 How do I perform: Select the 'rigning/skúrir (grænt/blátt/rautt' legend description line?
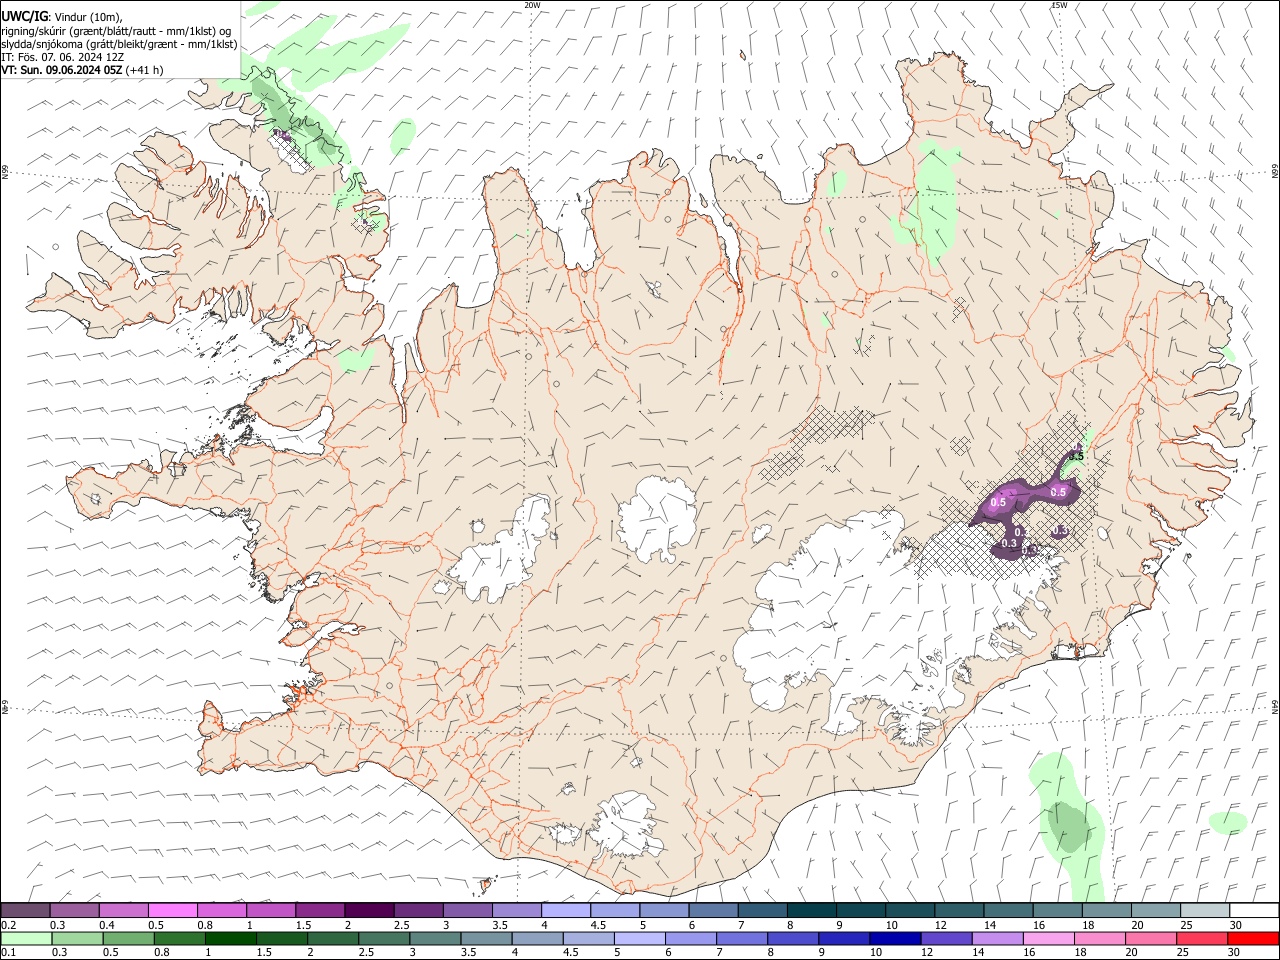tap(115, 31)
